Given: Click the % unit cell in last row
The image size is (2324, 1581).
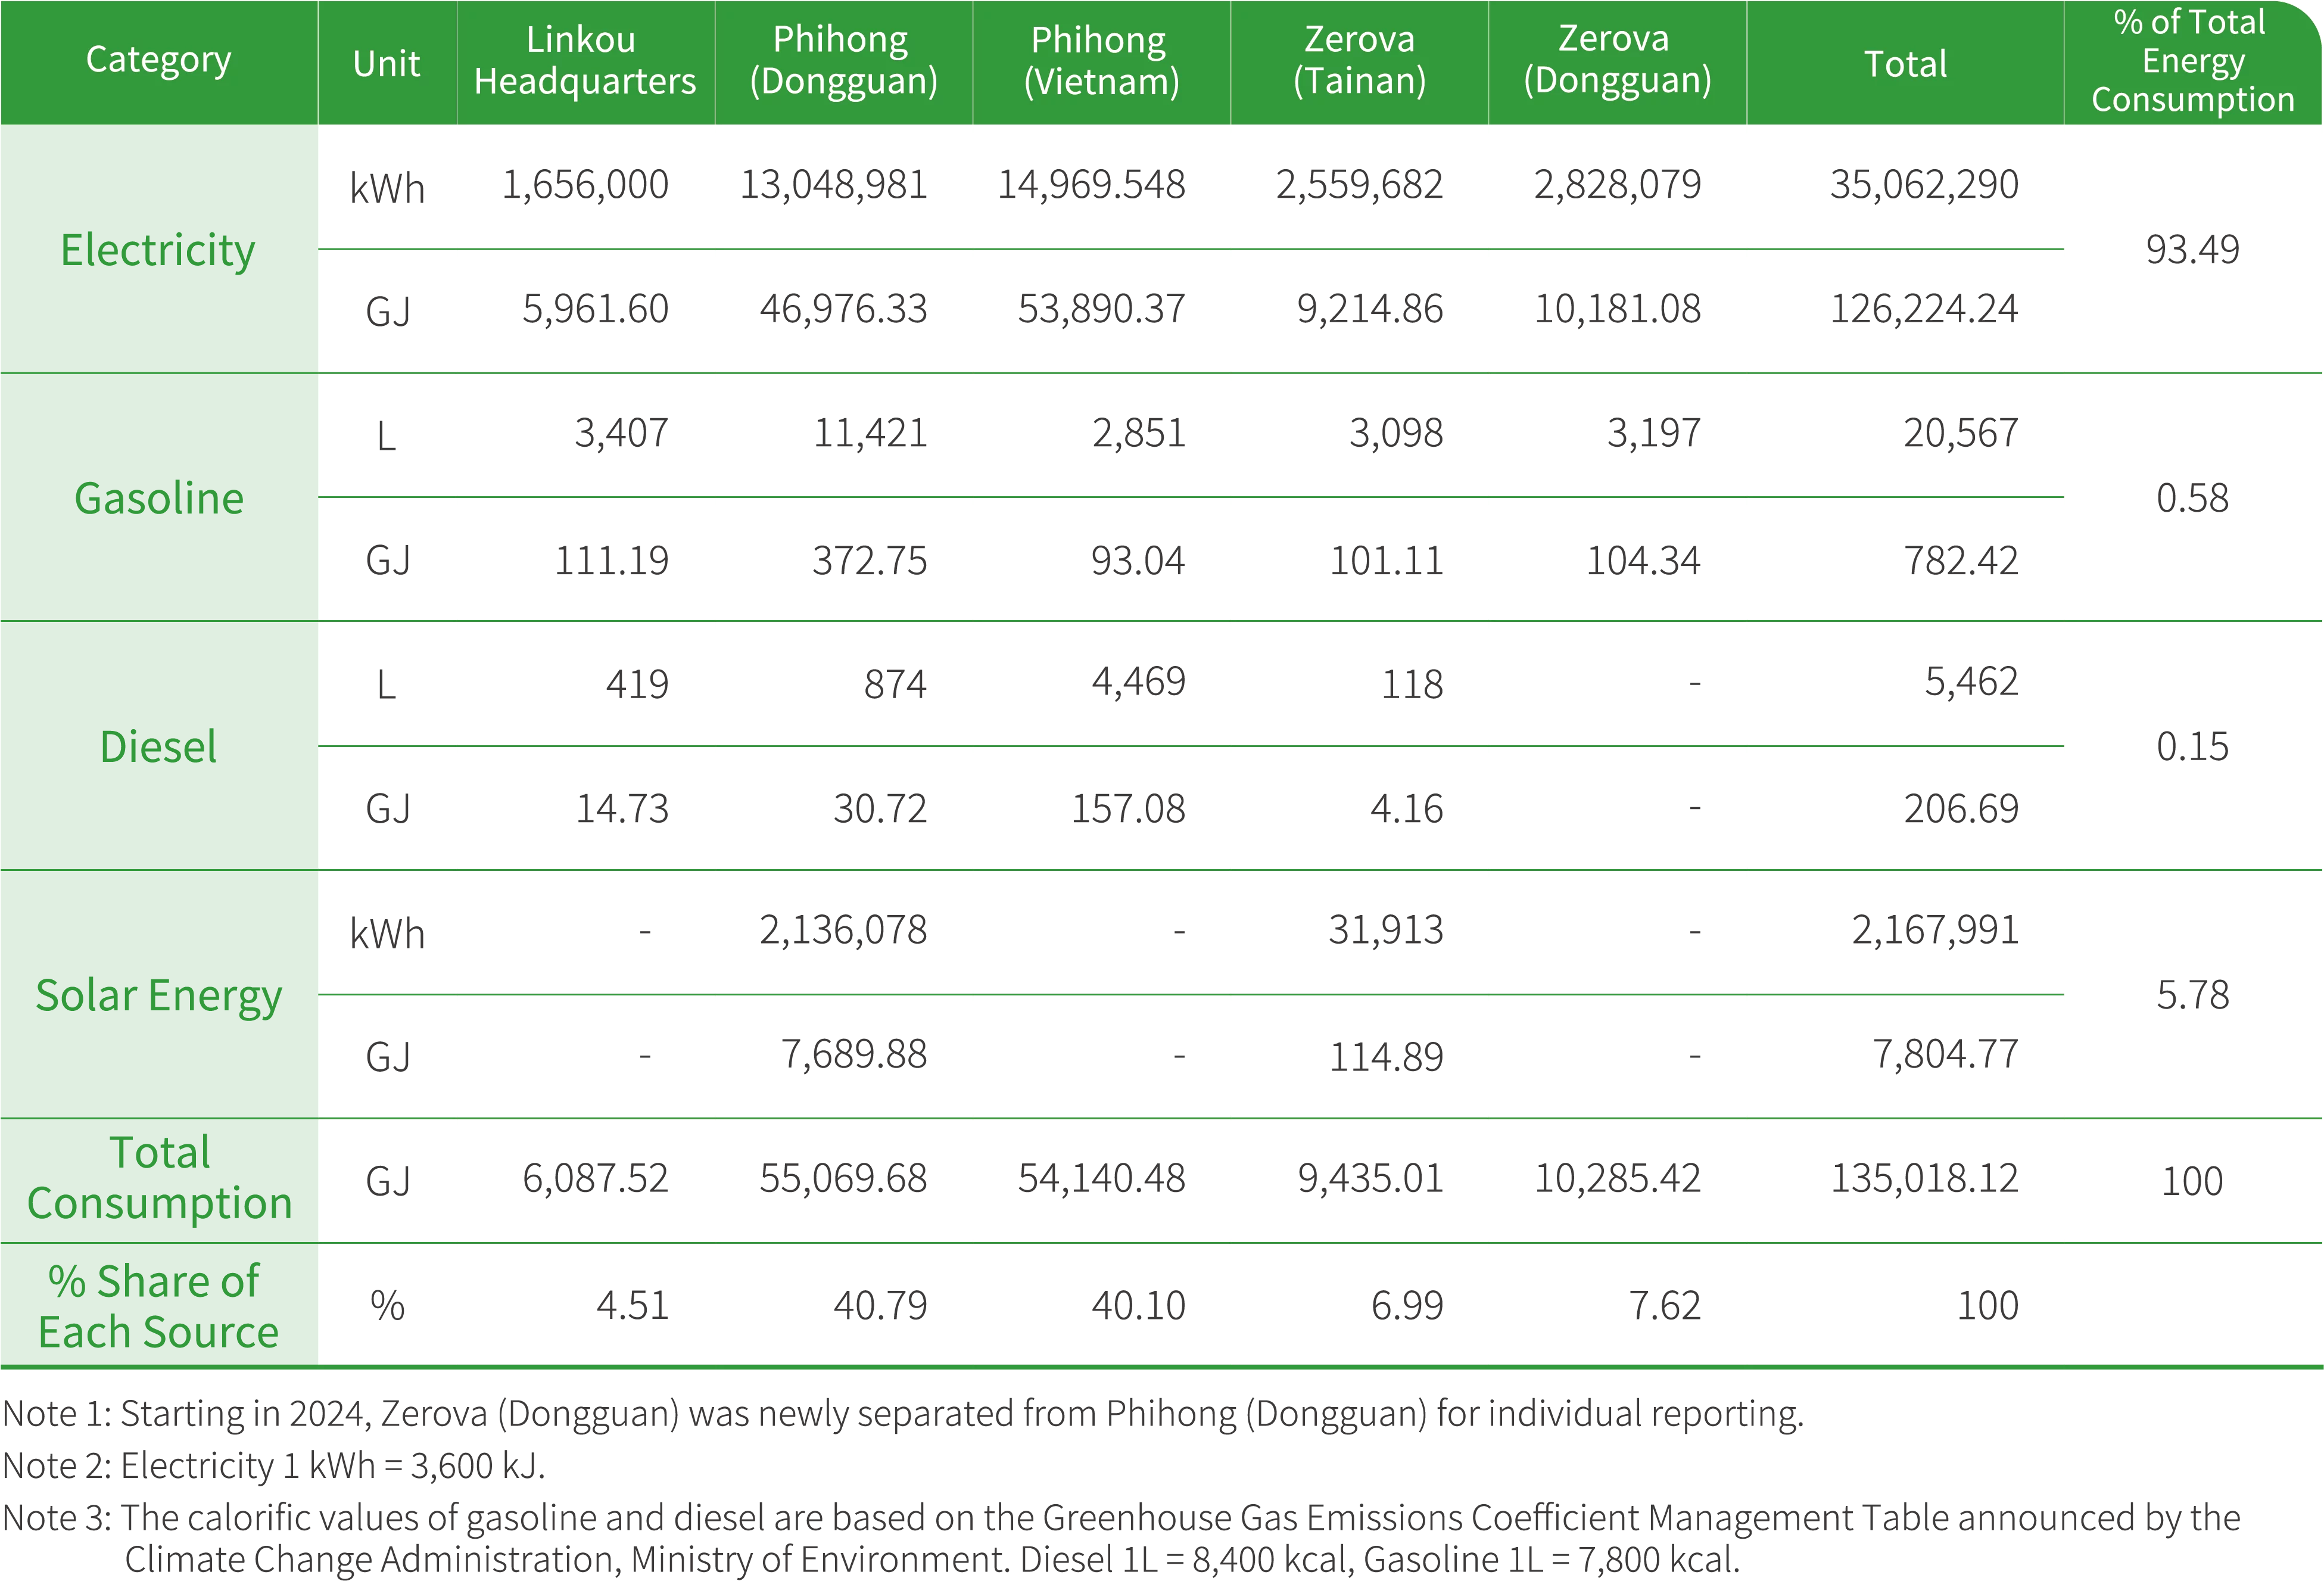Looking at the screenshot, I should [386, 1303].
